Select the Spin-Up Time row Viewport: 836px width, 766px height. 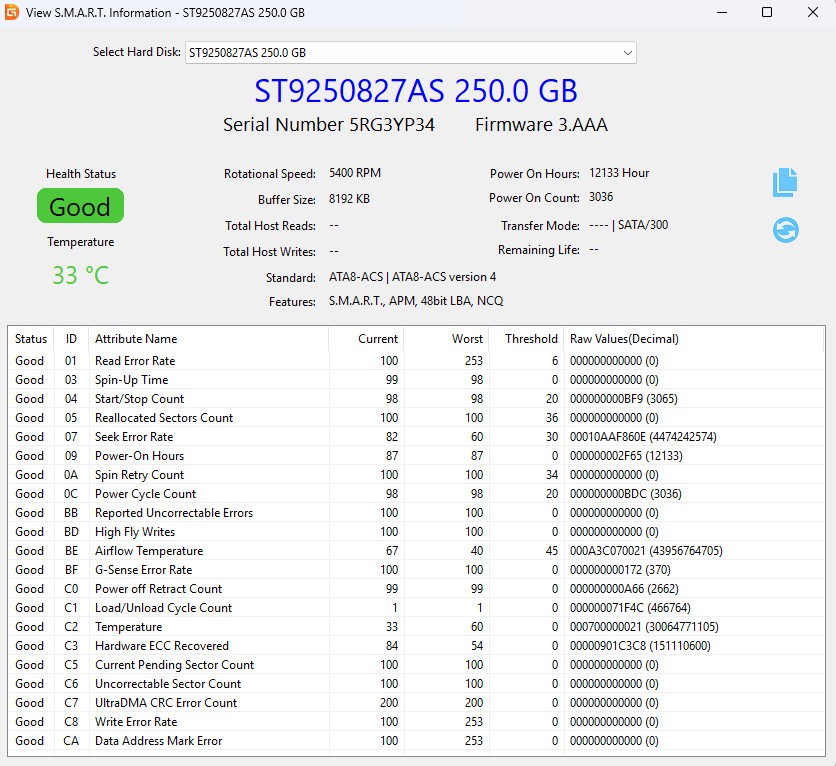click(416, 380)
